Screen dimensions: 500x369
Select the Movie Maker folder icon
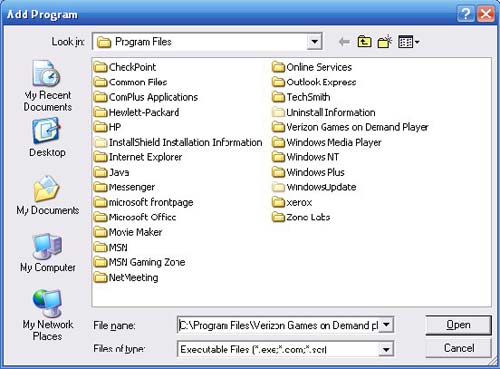coord(100,232)
